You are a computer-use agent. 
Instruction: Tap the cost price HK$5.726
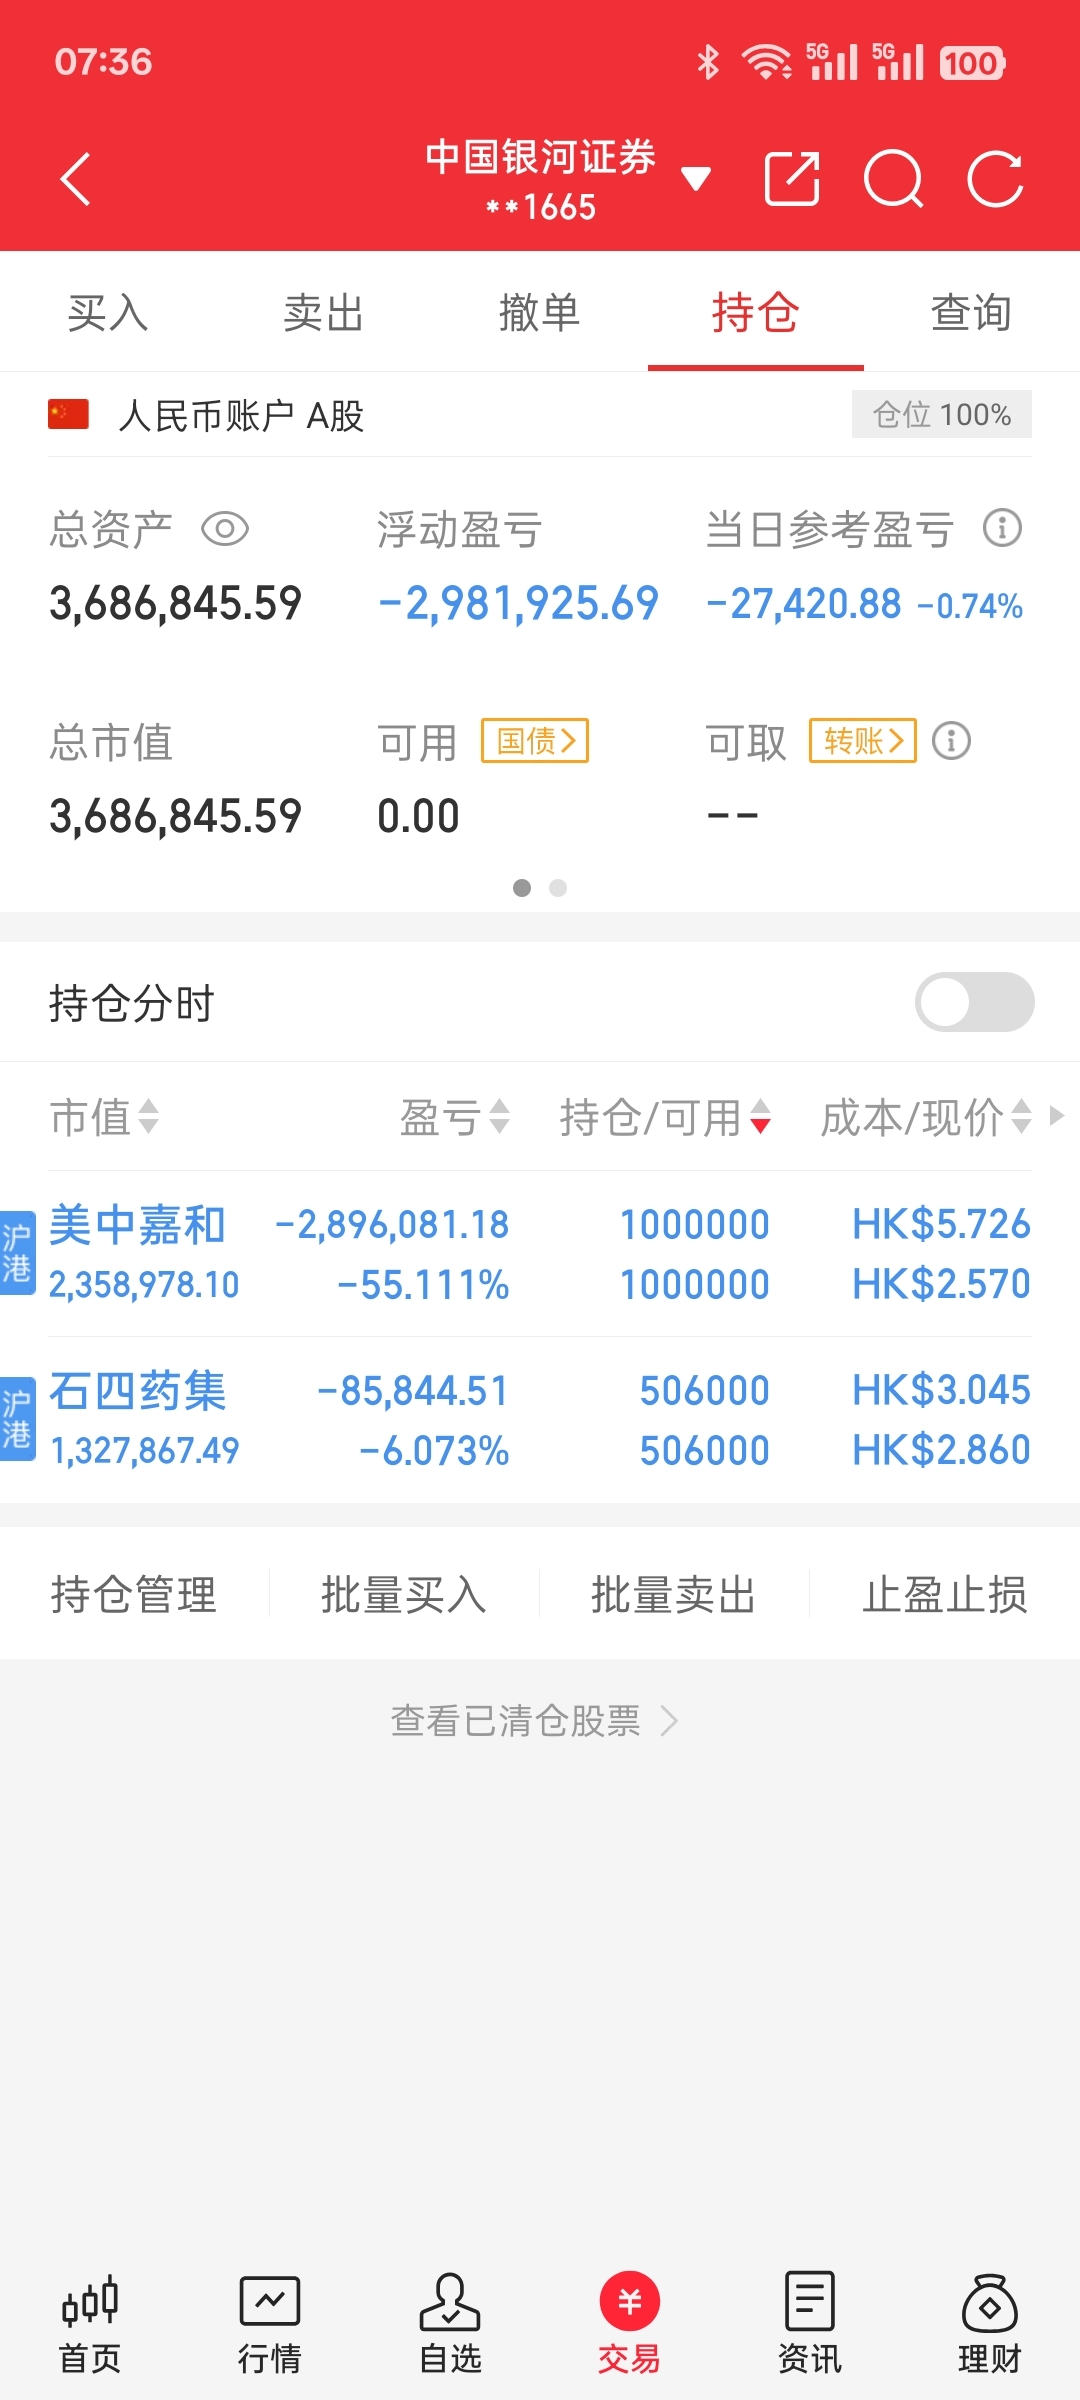pyautogui.click(x=941, y=1224)
